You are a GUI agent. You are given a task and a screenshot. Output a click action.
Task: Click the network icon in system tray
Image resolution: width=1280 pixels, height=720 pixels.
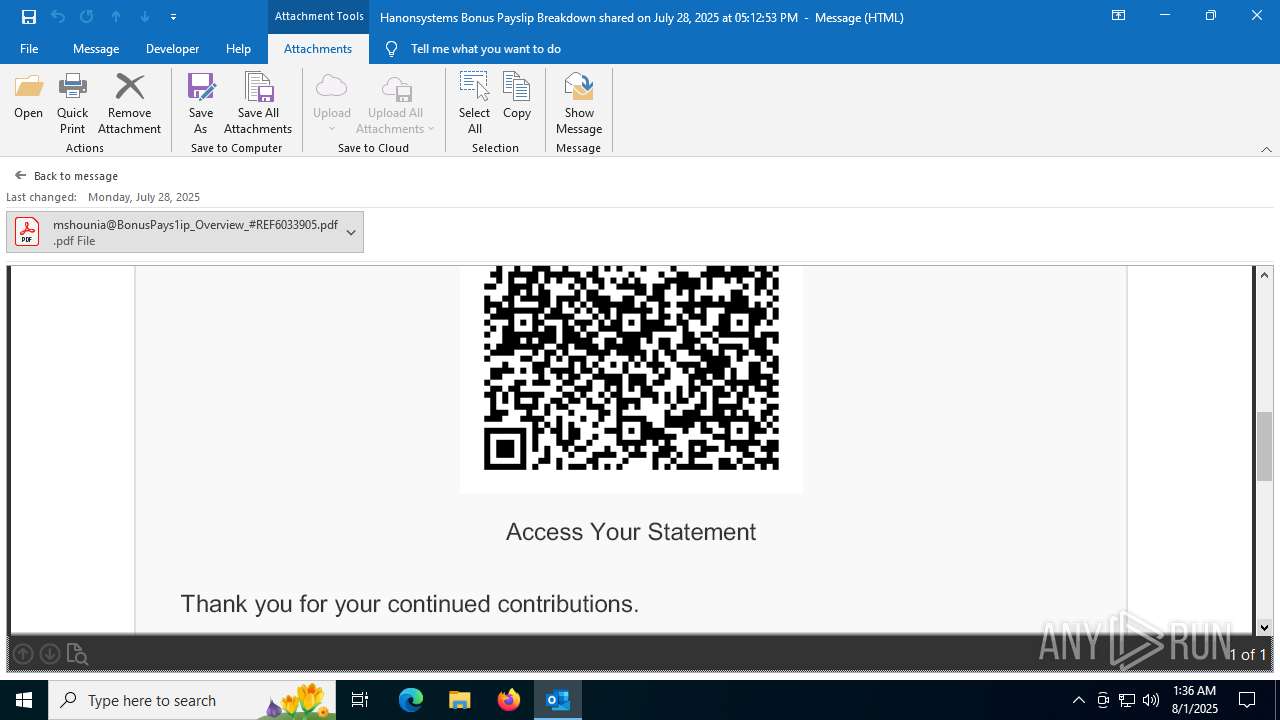[x=1127, y=700]
